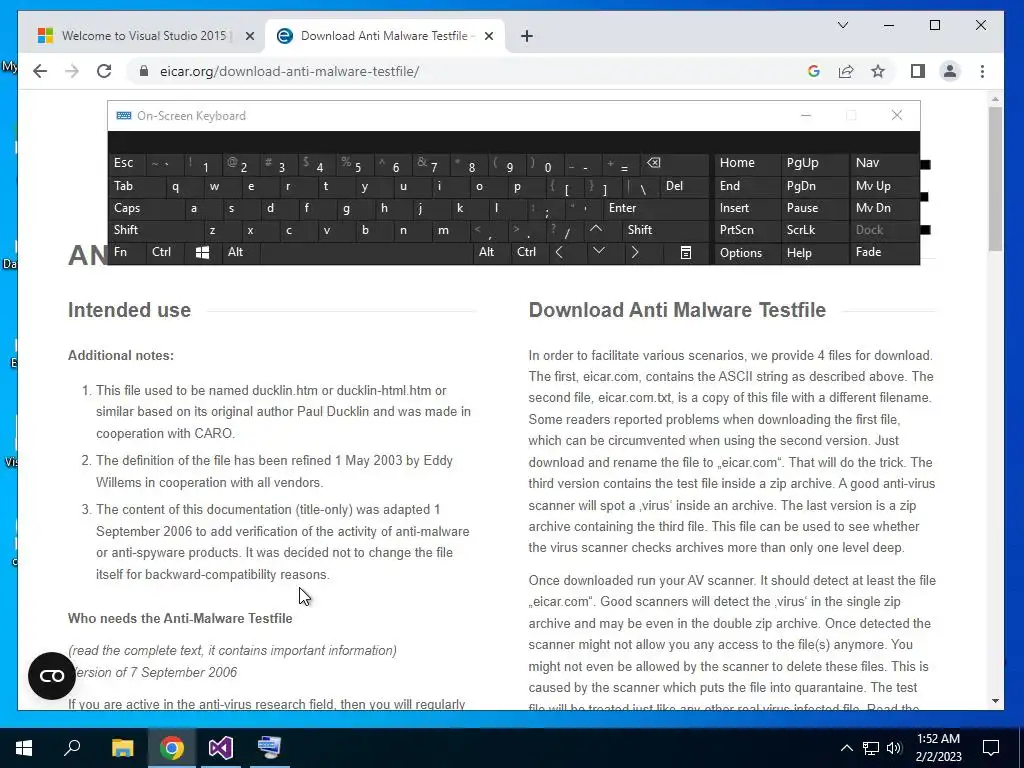Open Chrome three-dot menu
This screenshot has height=768, width=1024.
coord(982,71)
